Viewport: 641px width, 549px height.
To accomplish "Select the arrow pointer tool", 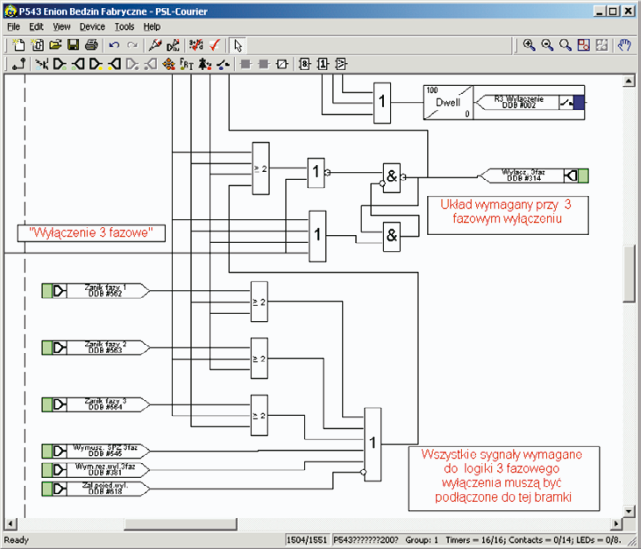I will click(238, 45).
